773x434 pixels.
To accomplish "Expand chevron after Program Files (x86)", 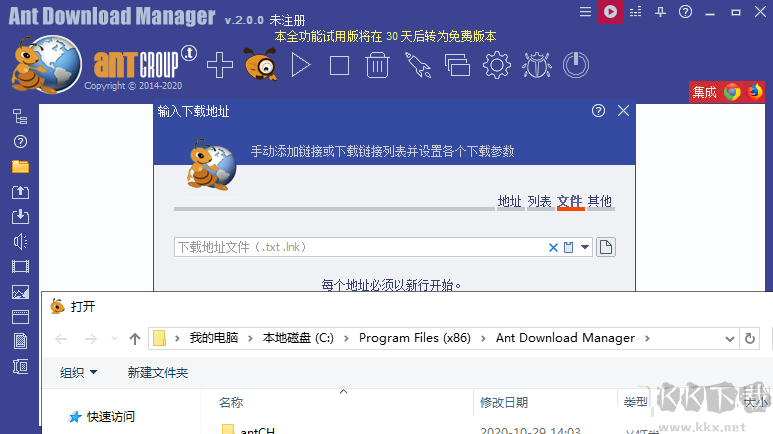I will click(483, 339).
